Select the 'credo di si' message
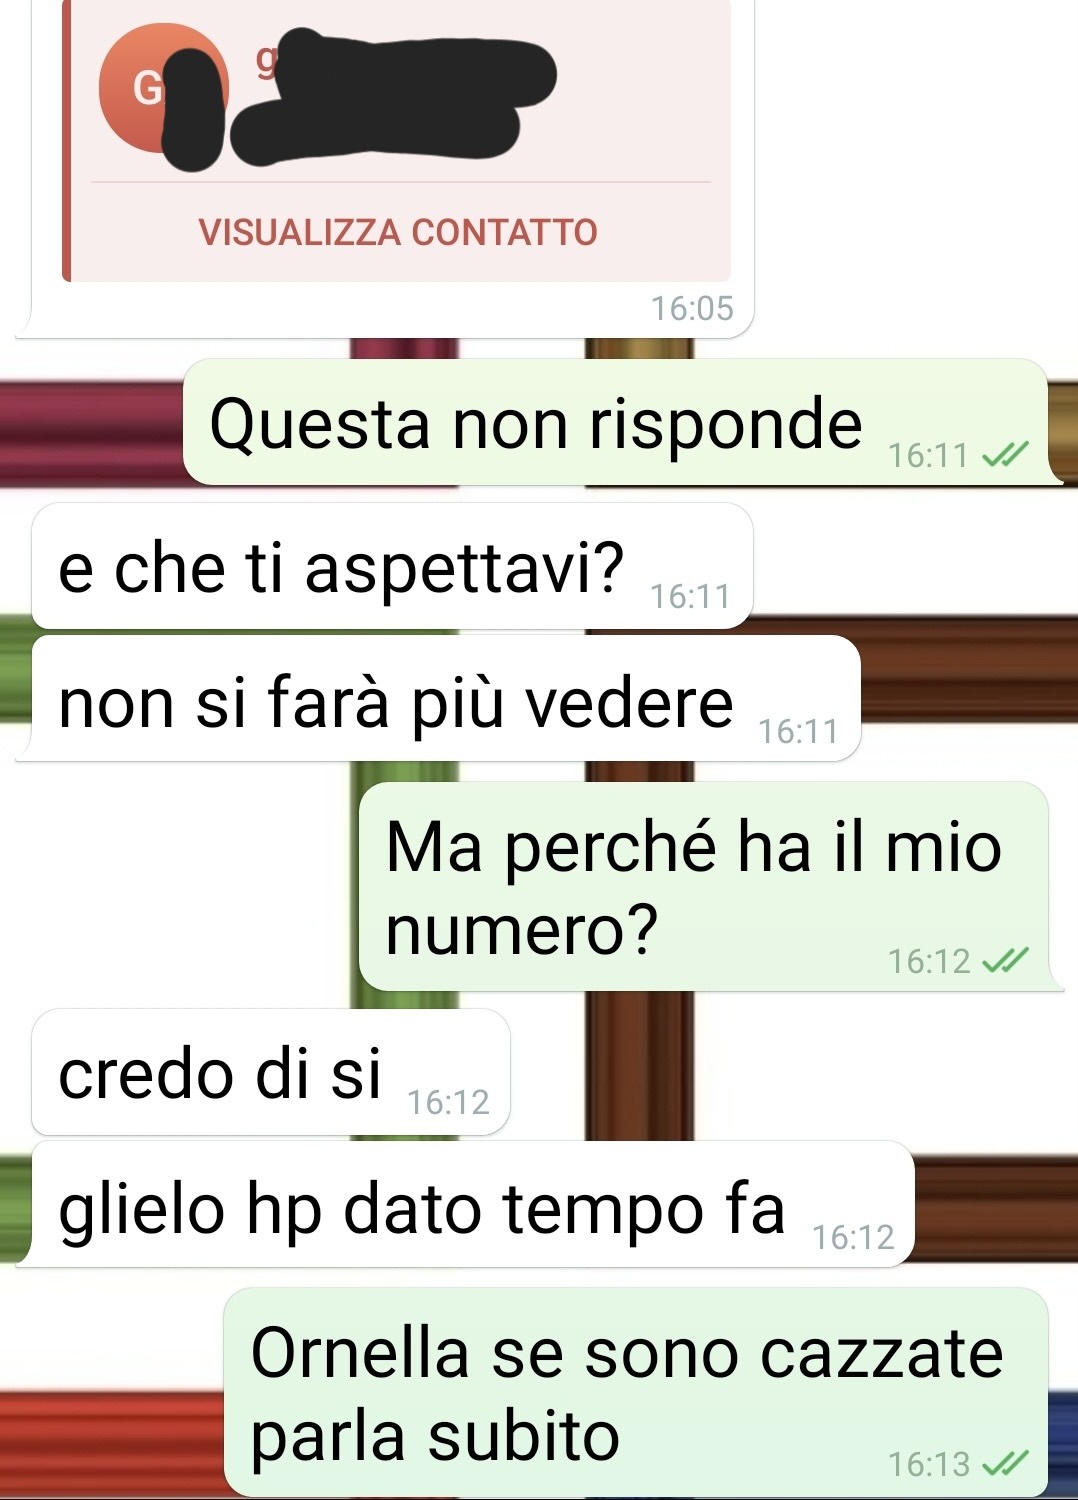Screen dimensions: 1078x1500 271,1072
